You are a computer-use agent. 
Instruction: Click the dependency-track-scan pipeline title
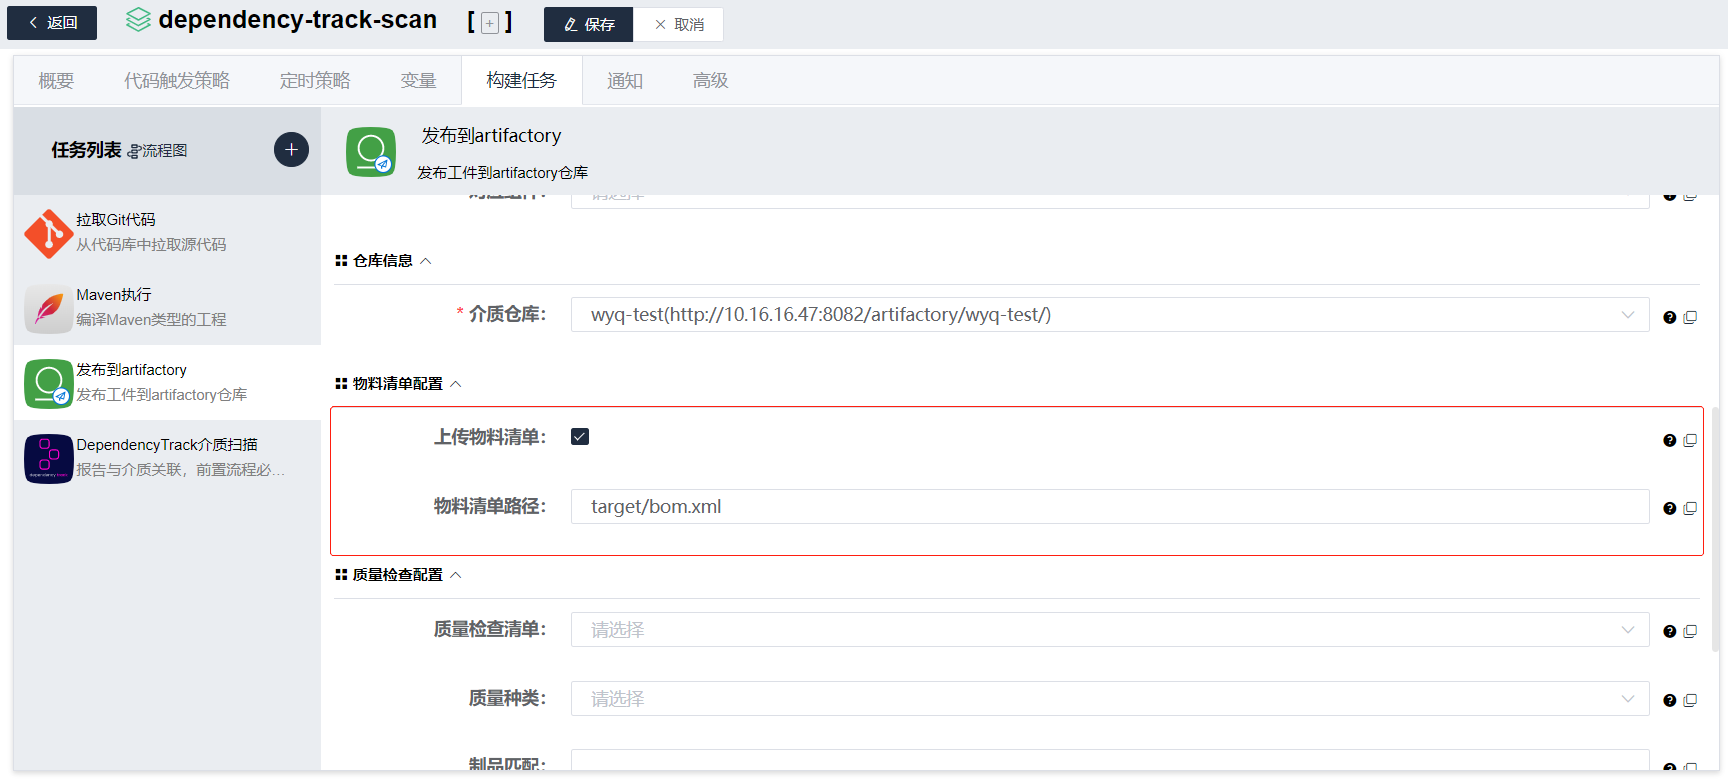click(x=297, y=20)
